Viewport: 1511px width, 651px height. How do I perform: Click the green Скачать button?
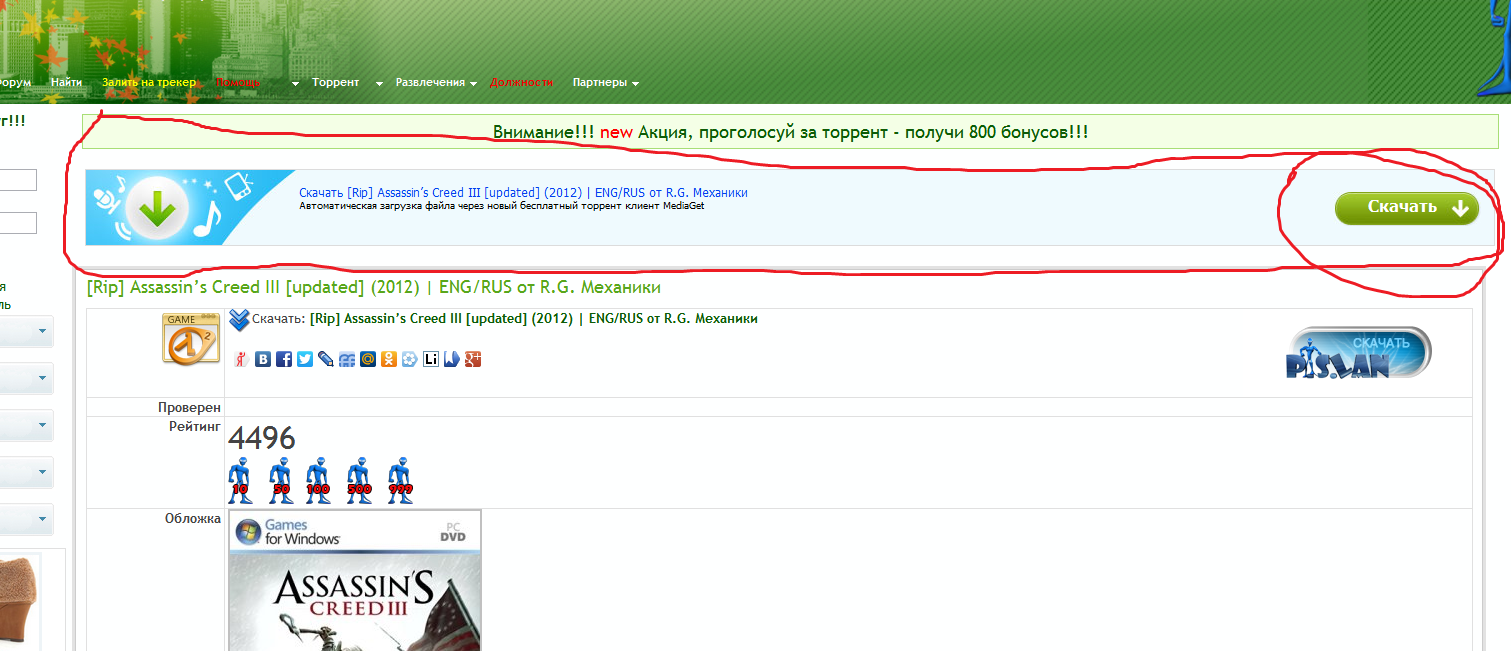point(1406,208)
